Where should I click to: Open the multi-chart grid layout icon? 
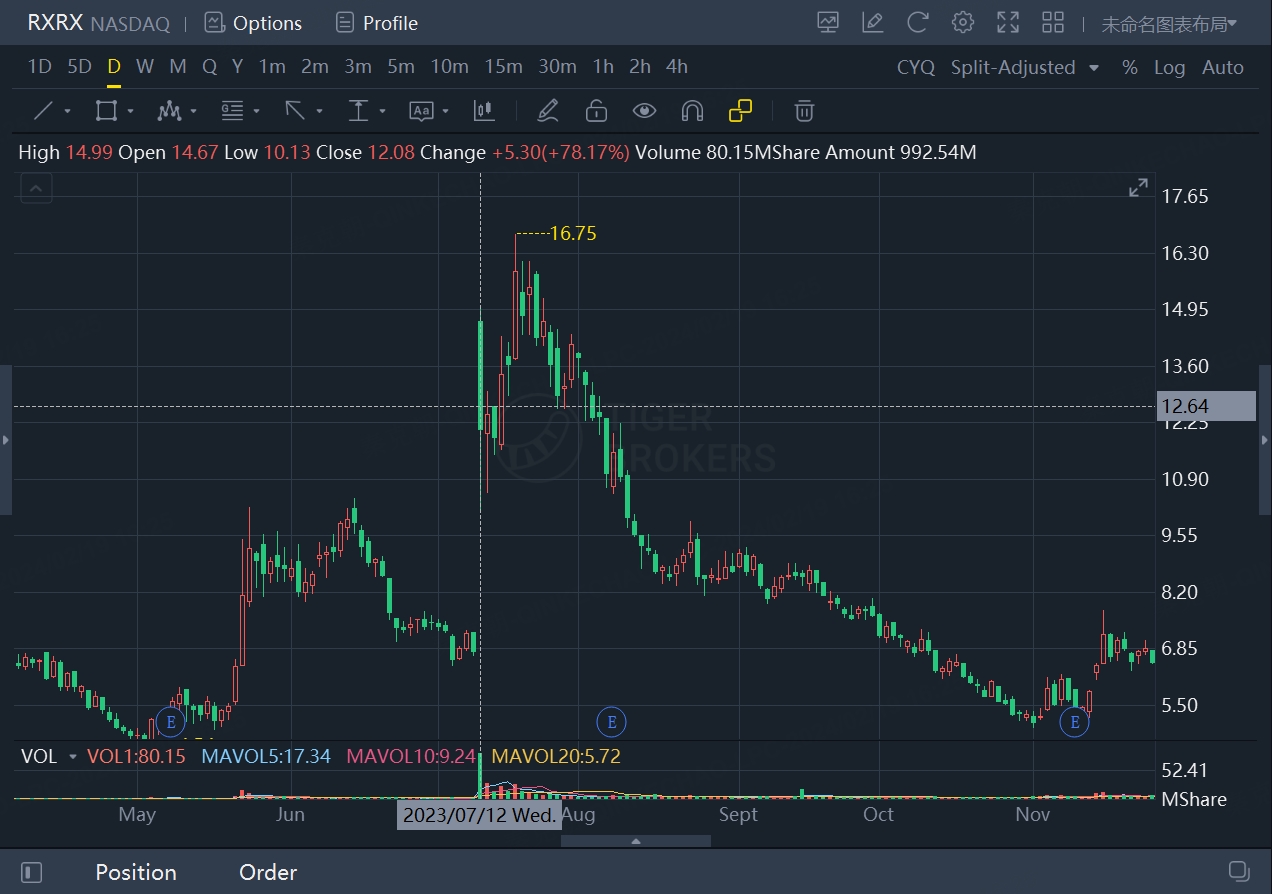tap(1053, 22)
